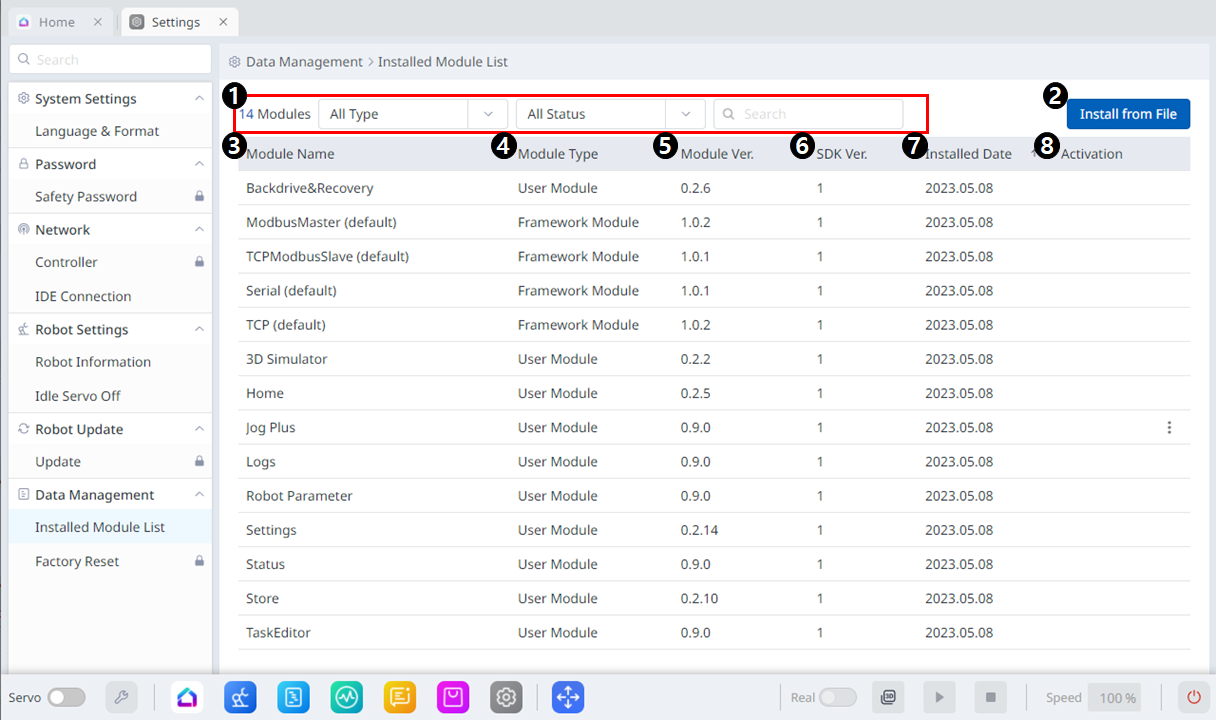This screenshot has height=720, width=1216.
Task: Toggle the Servo switch
Action: pyautogui.click(x=66, y=697)
